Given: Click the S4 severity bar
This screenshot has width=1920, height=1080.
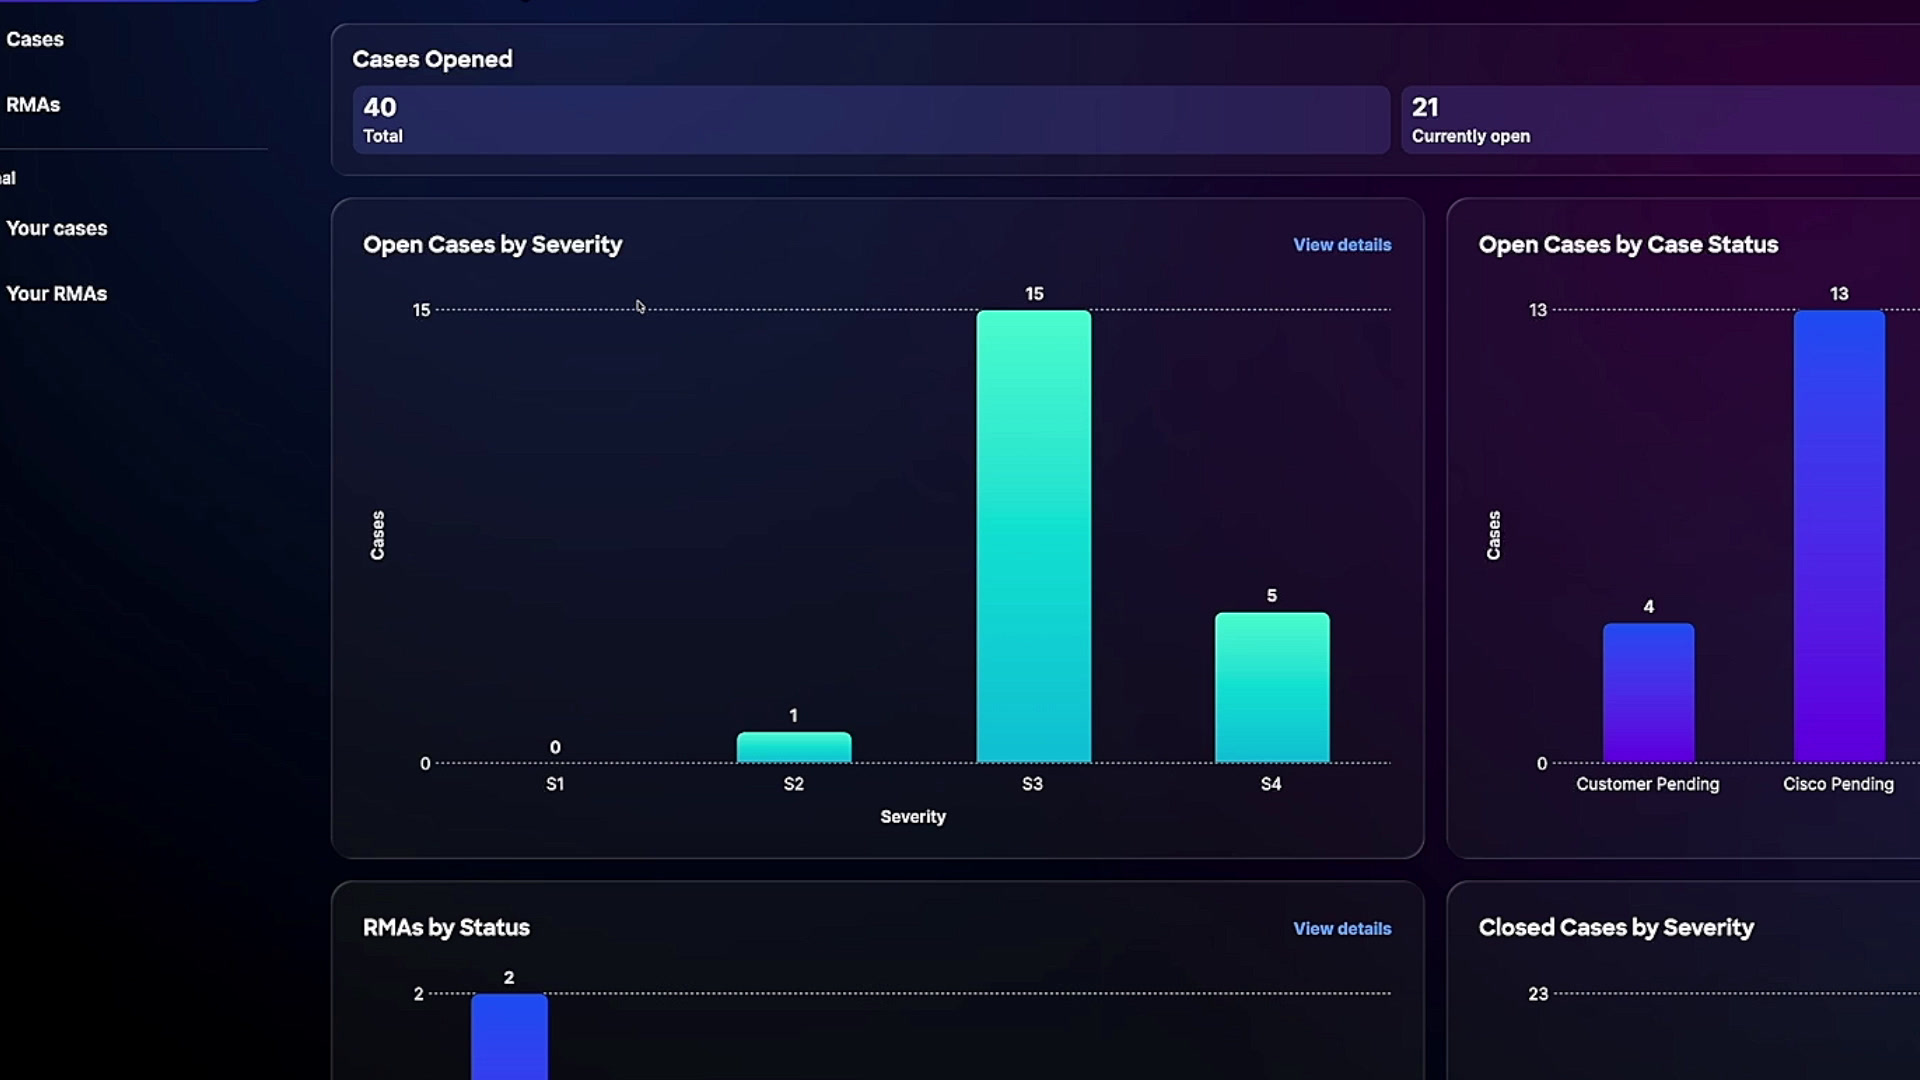Looking at the screenshot, I should pos(1272,688).
